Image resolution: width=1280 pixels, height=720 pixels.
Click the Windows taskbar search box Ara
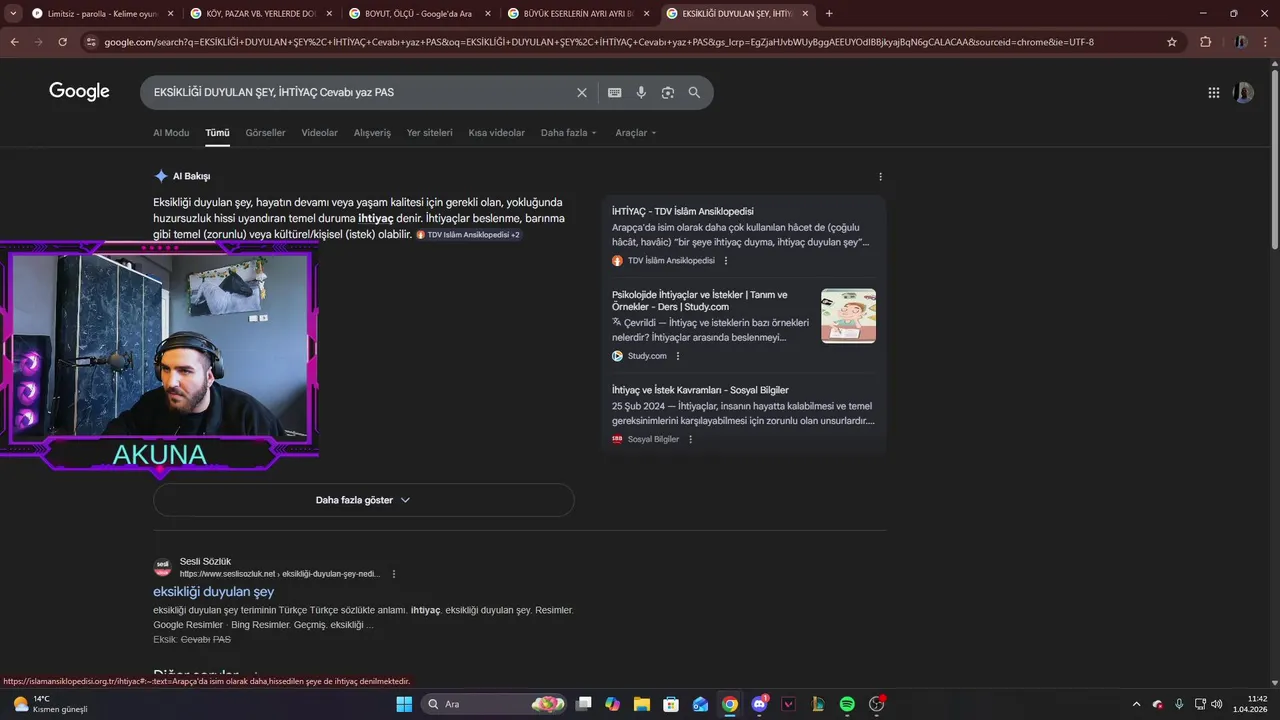493,704
